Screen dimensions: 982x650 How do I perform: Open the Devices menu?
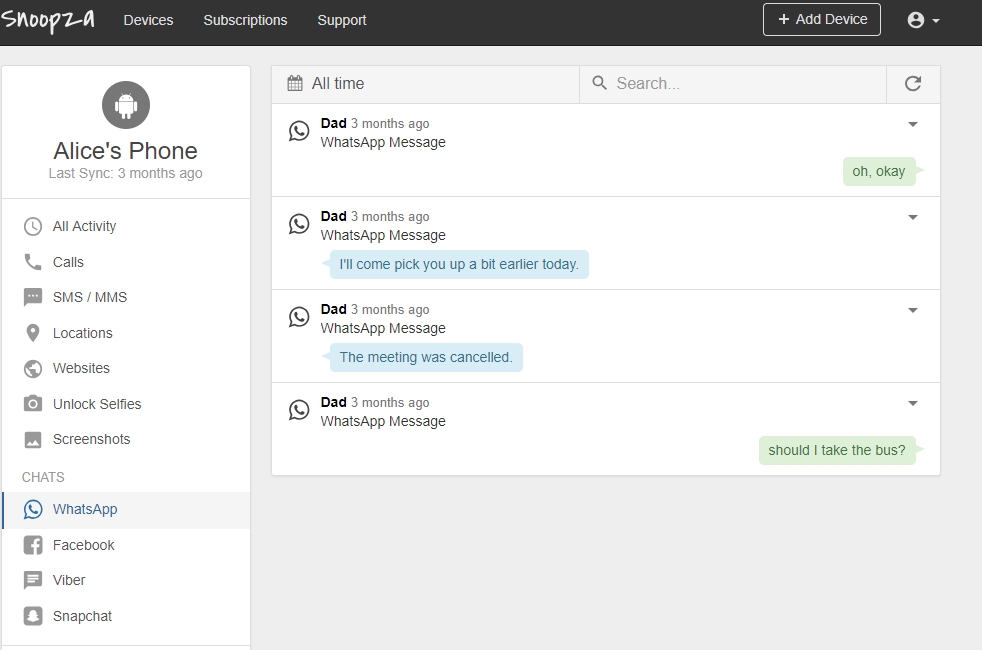(x=148, y=20)
